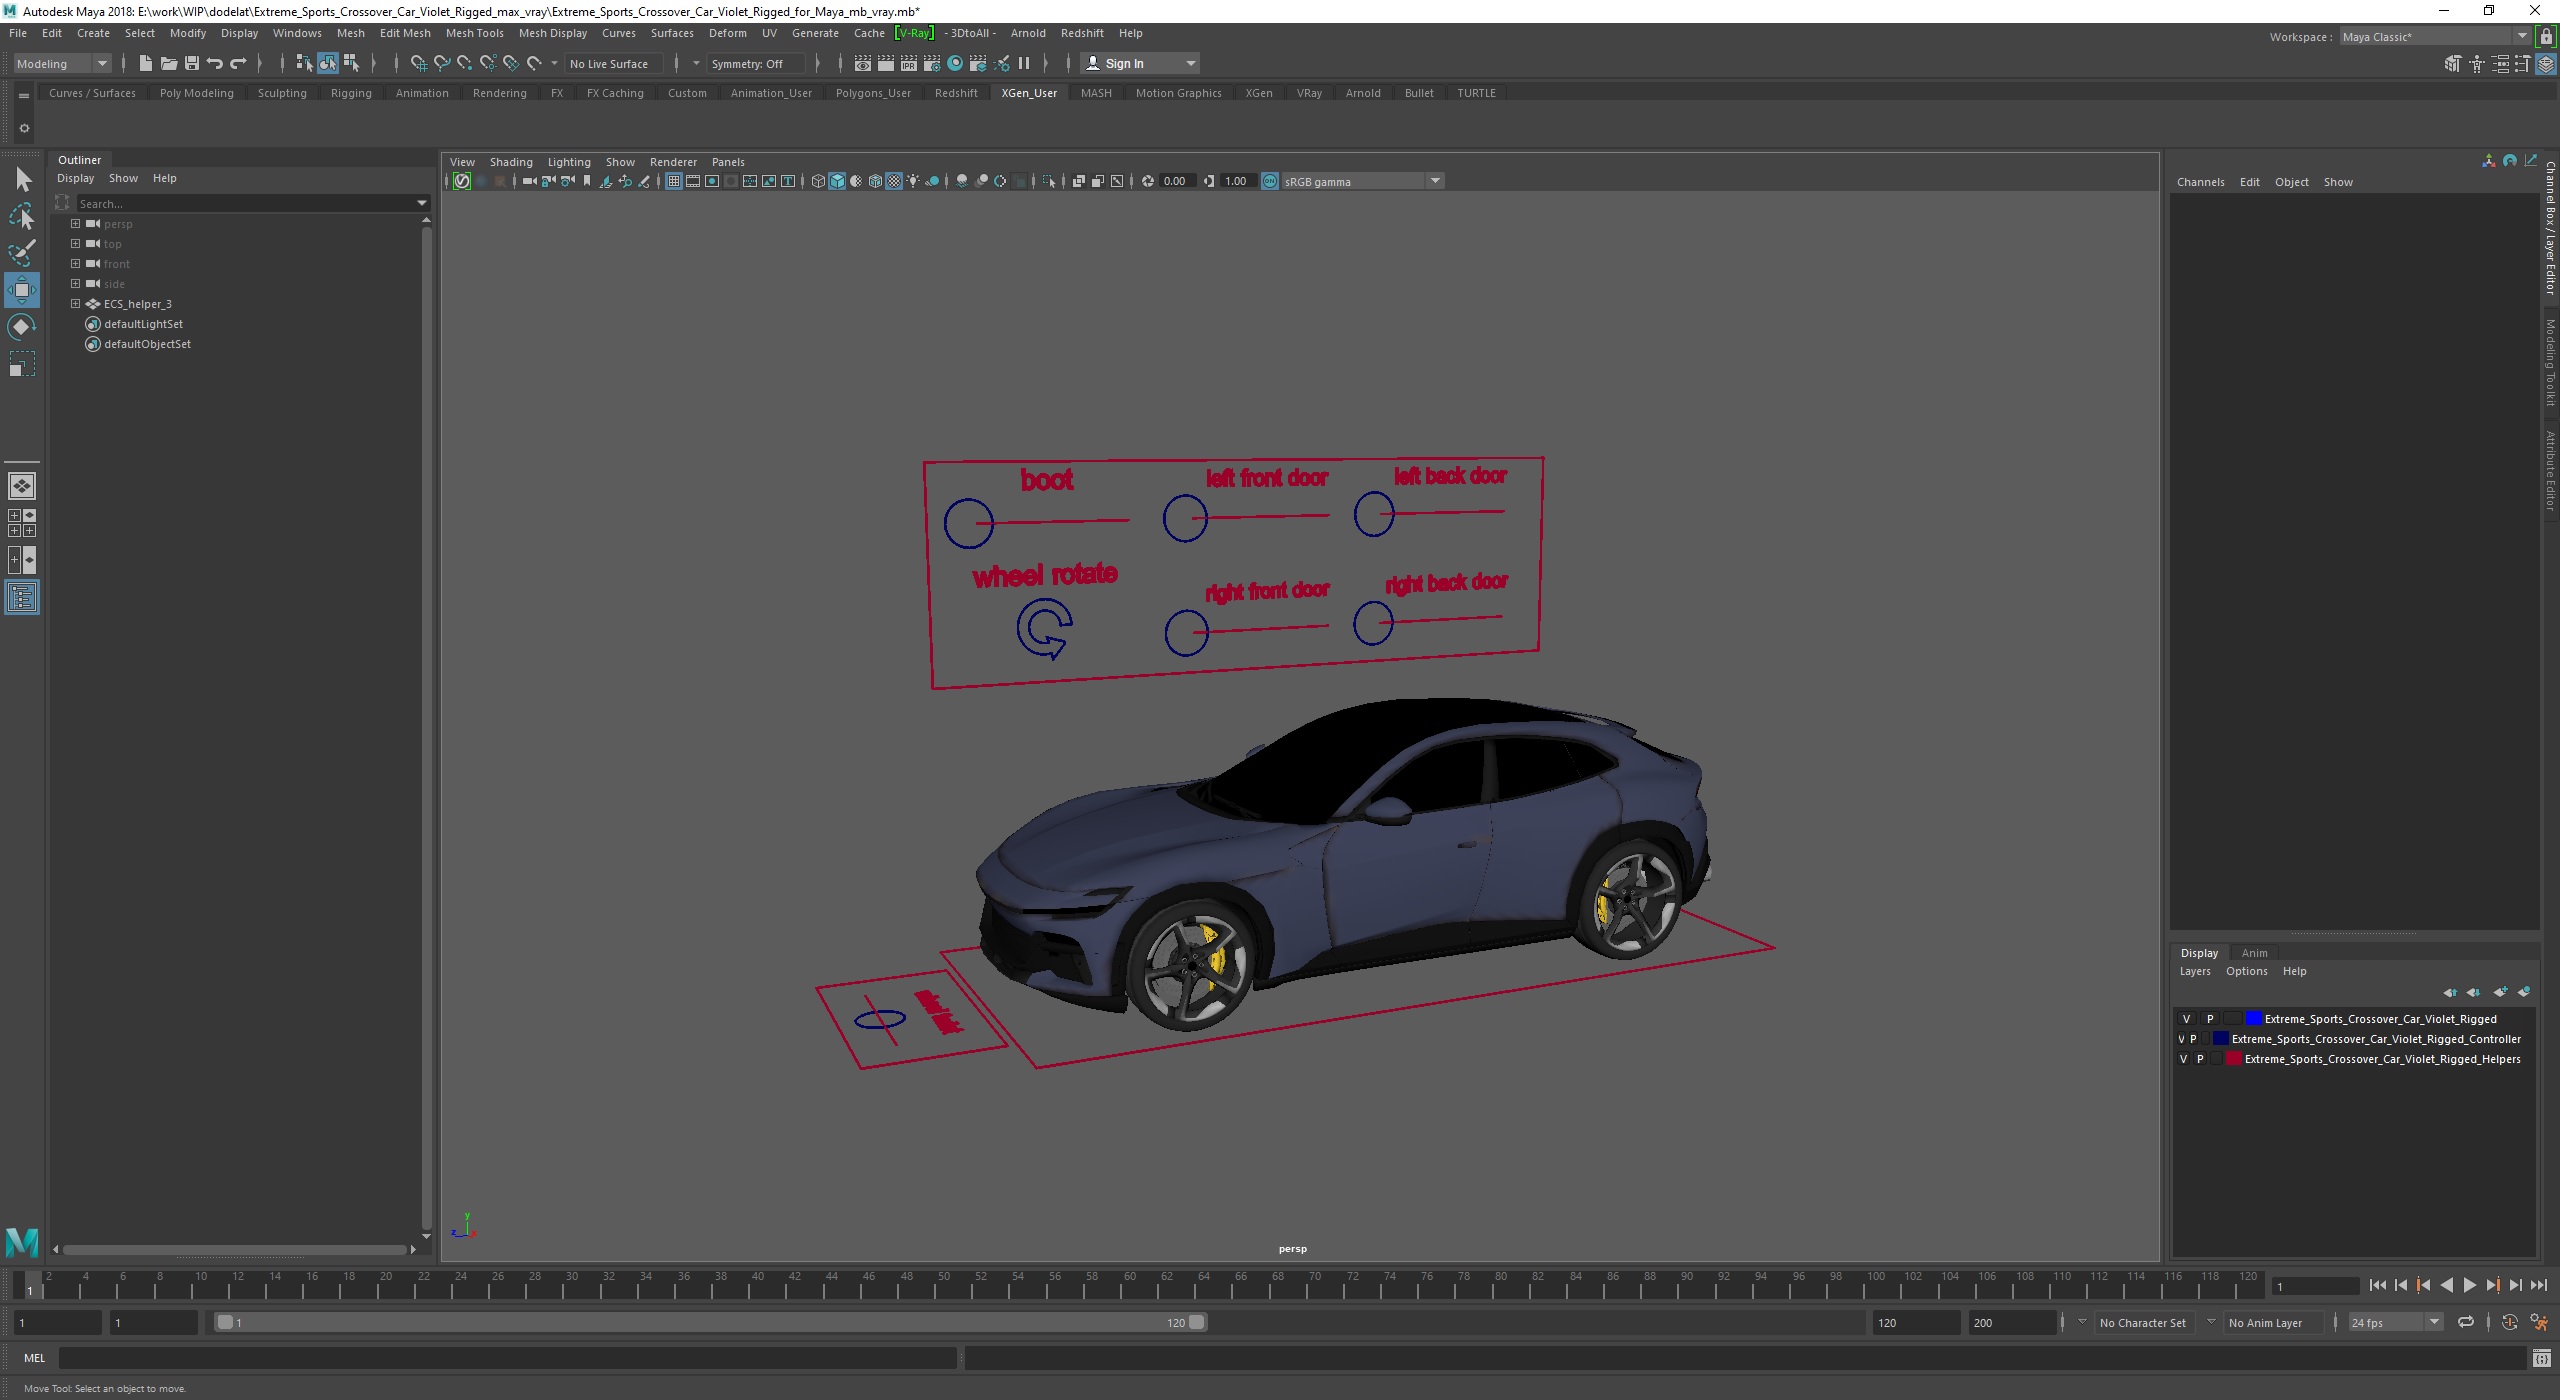Viewport: 2560px width, 1400px height.
Task: Click Maya home logo icon
Action: pyautogui.click(x=22, y=1242)
